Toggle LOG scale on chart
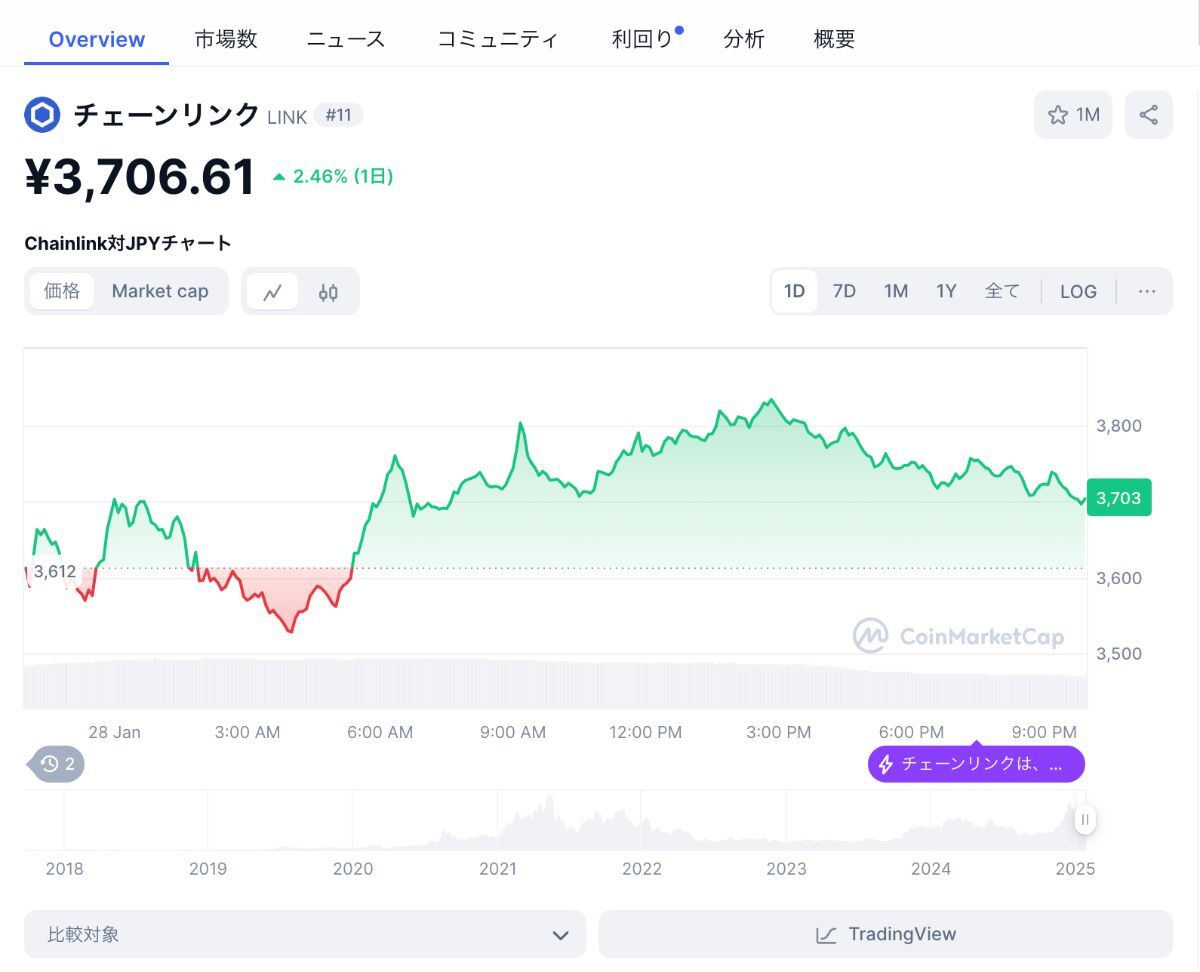 (1078, 292)
